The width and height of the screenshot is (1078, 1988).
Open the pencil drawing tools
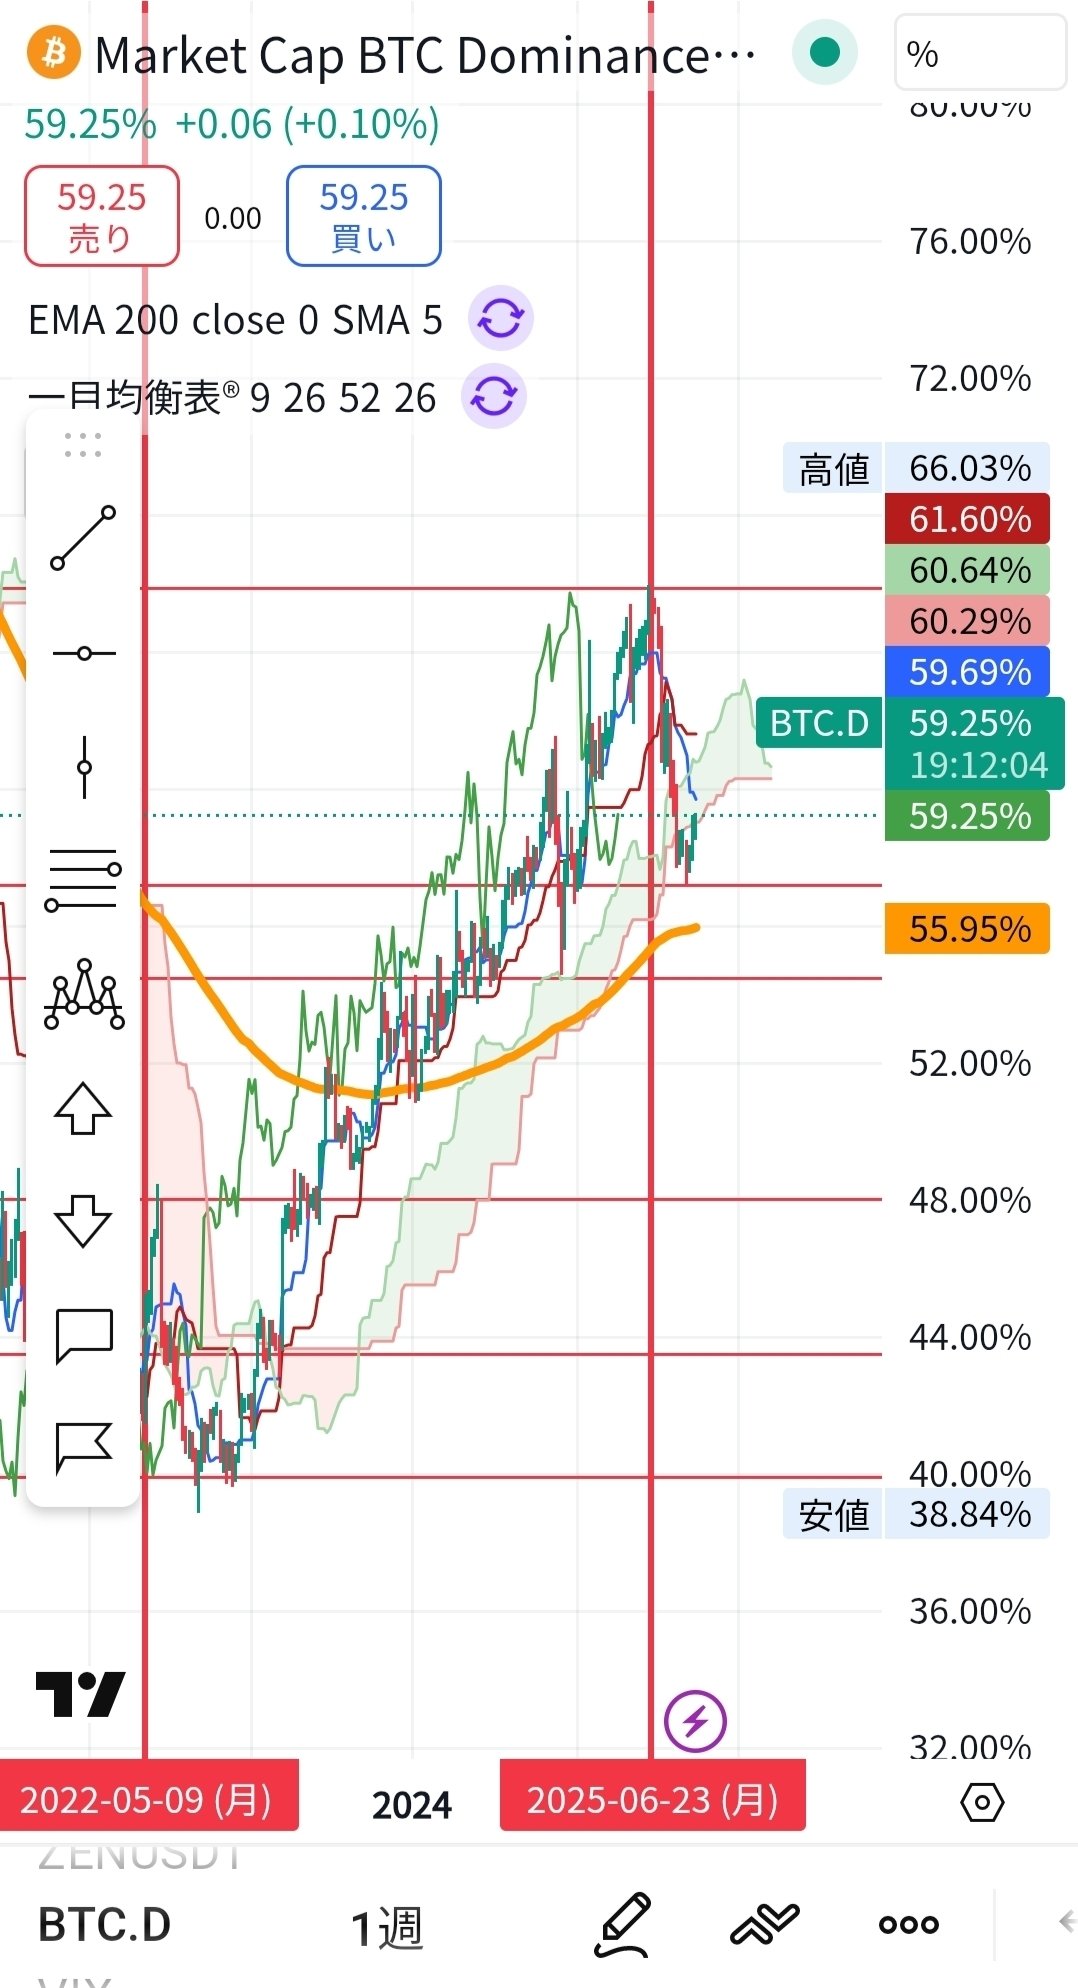click(x=624, y=1923)
